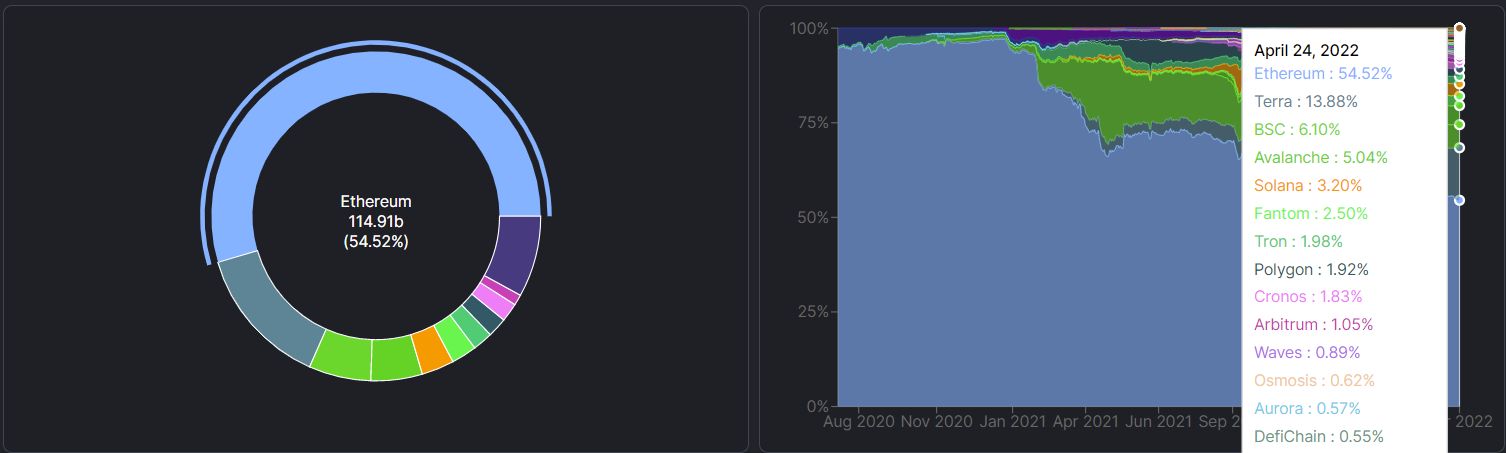Click the 50% y-axis label

812,217
